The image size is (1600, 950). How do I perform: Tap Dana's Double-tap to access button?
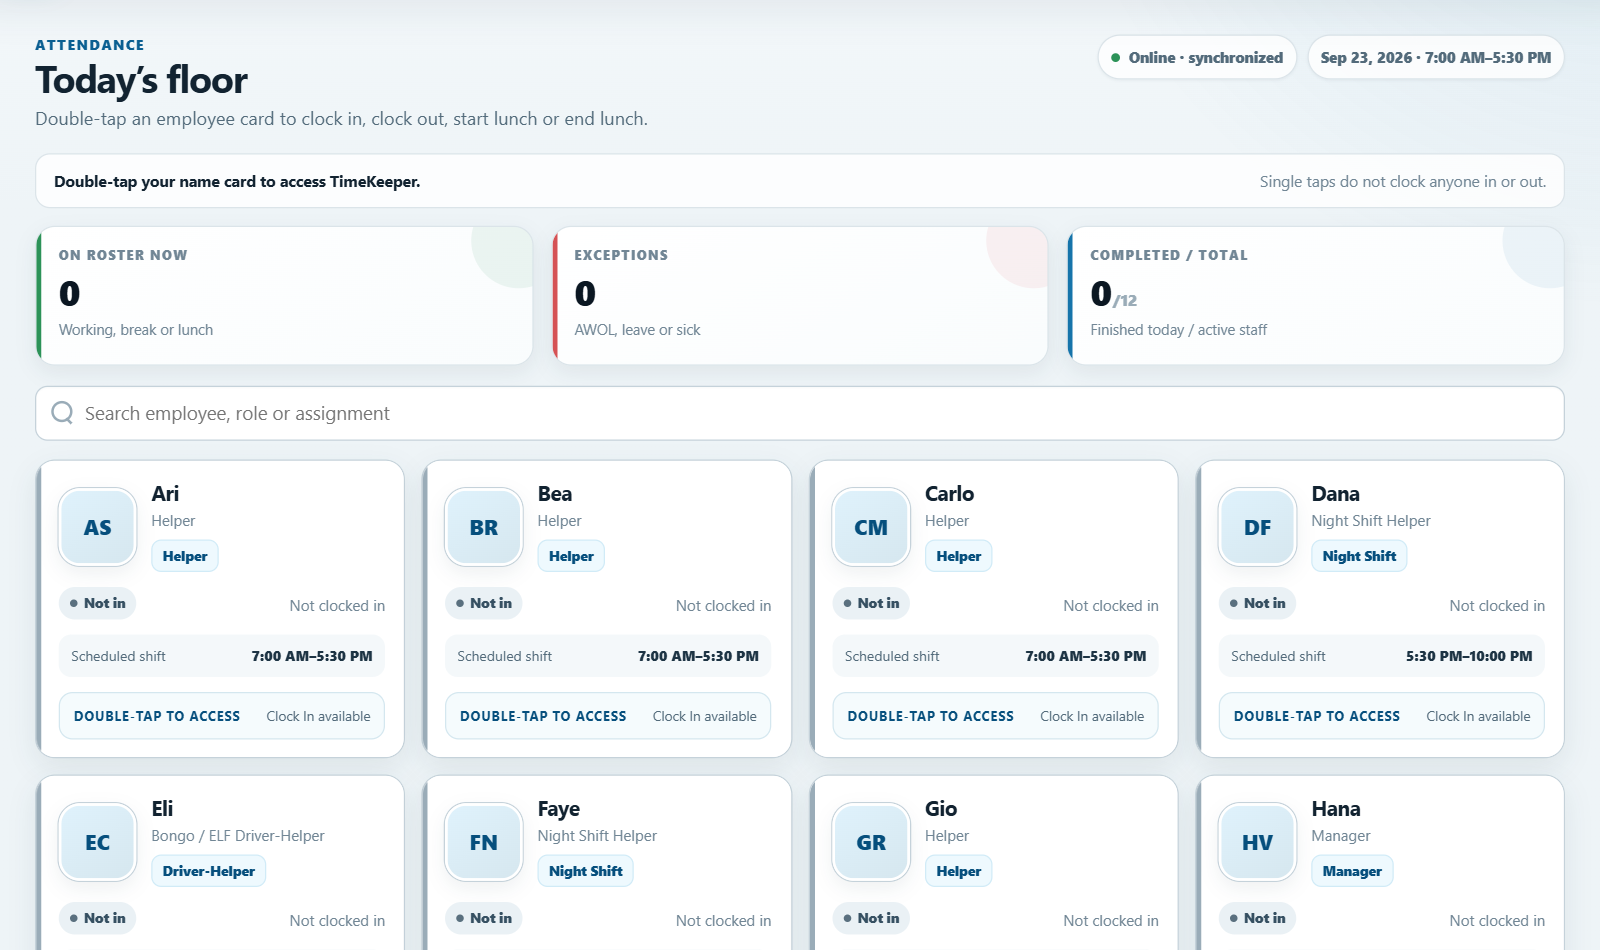click(x=1381, y=716)
